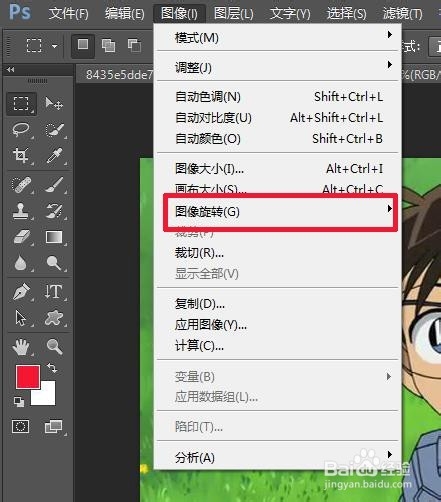Reset default foreground and background colors

pyautogui.click(x=19, y=402)
